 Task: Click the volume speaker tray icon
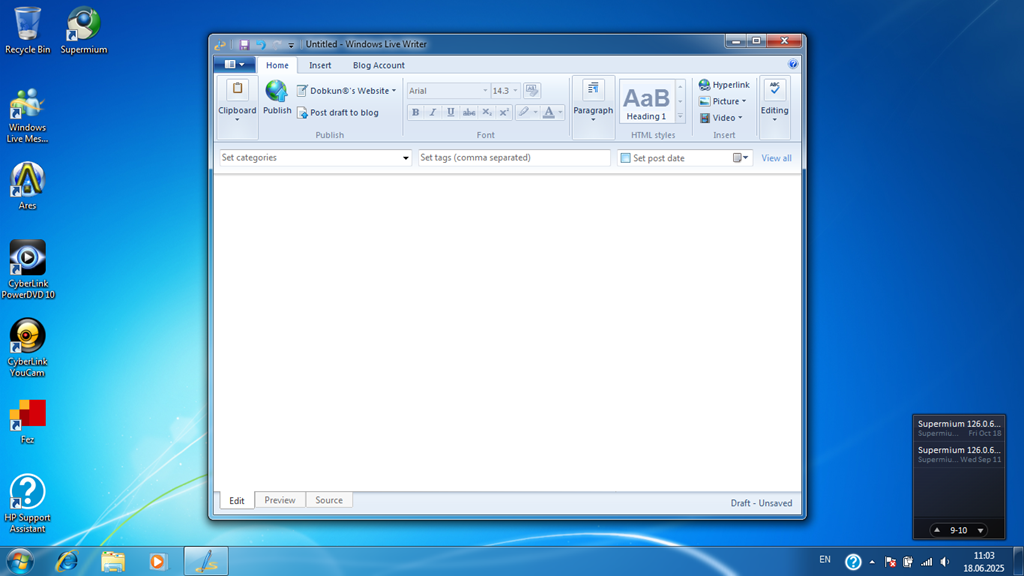click(x=945, y=562)
